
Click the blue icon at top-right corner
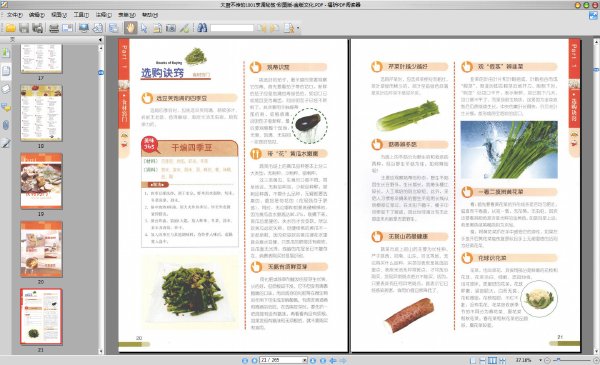click(x=593, y=16)
